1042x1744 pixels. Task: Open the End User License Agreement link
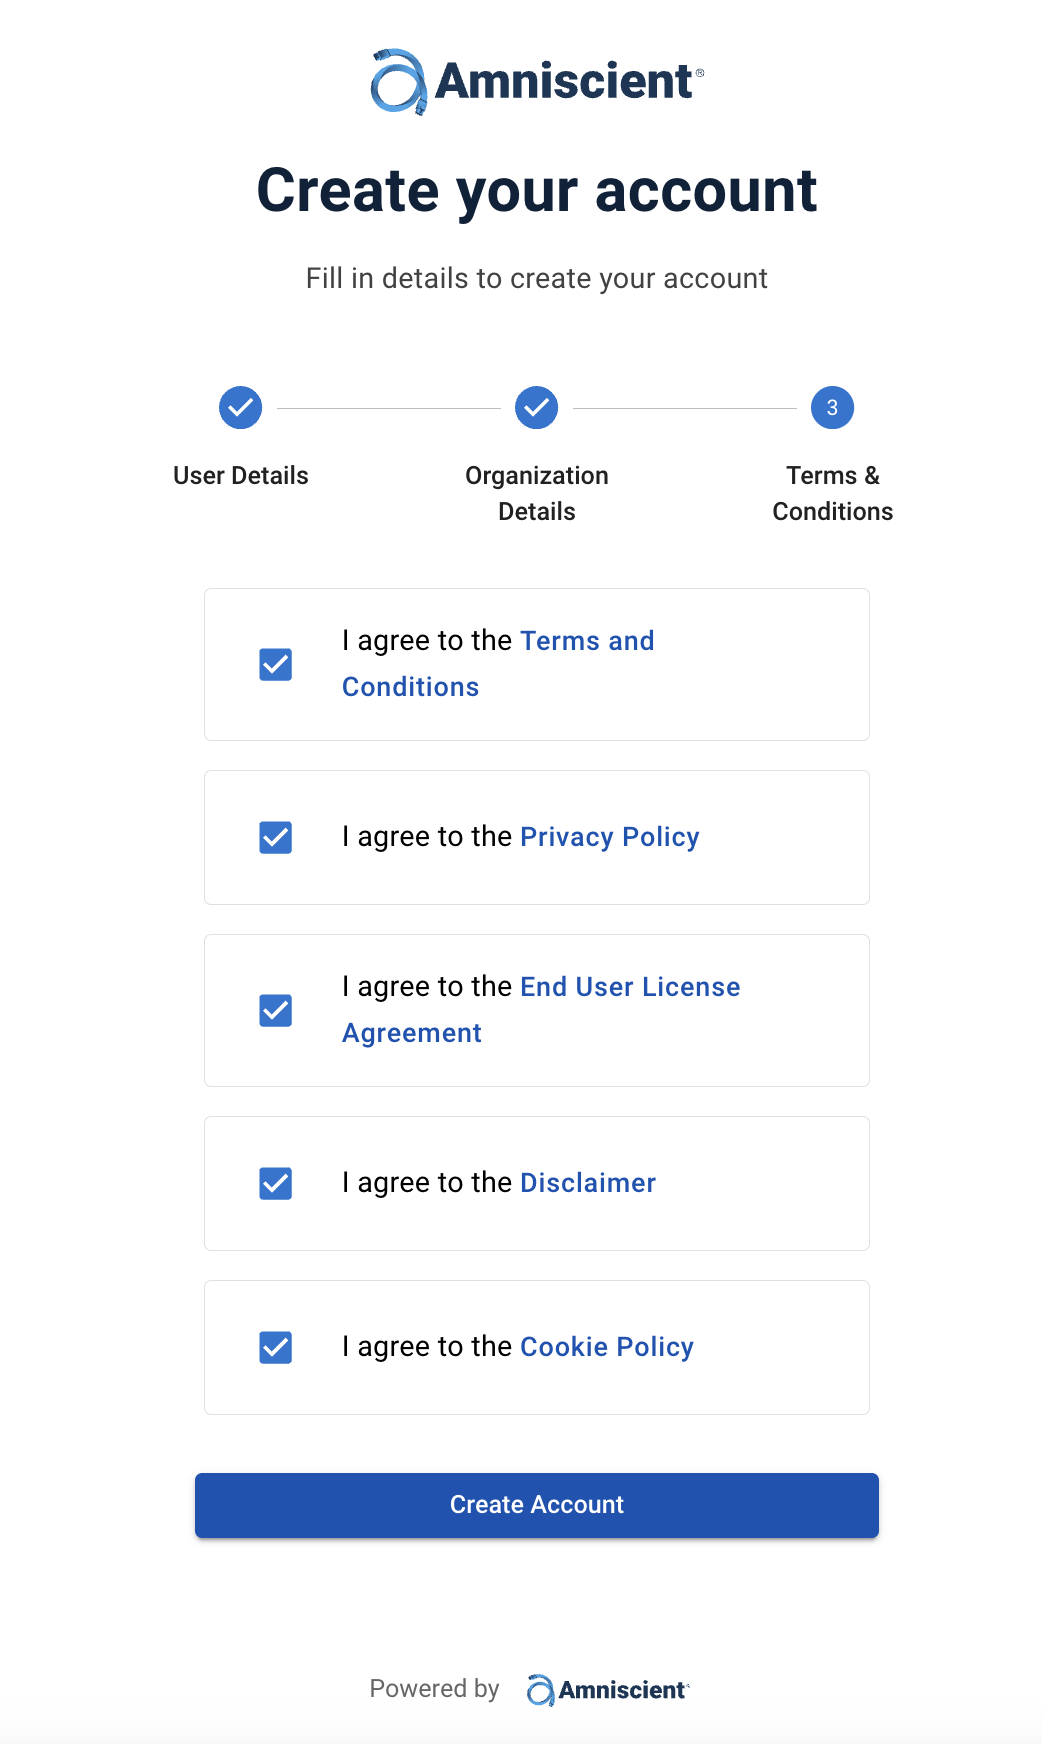[x=630, y=987]
